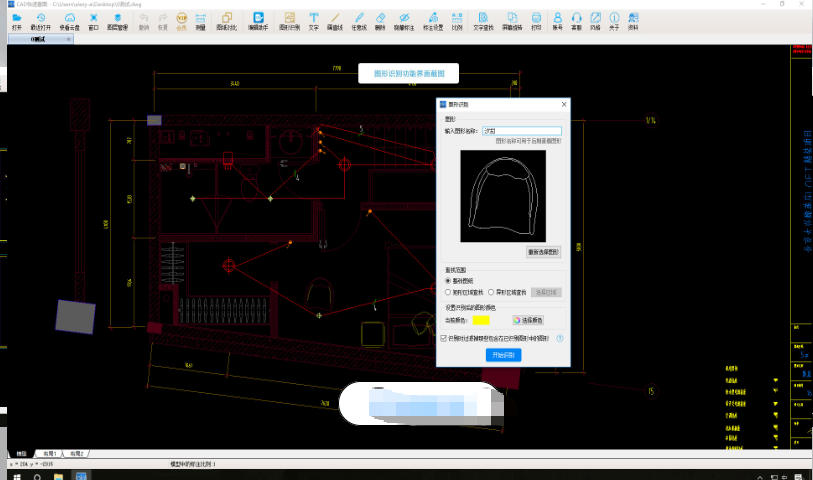Toggle the filter checkbox above 开始识别
The height and width of the screenshot is (480, 813).
[x=445, y=339]
